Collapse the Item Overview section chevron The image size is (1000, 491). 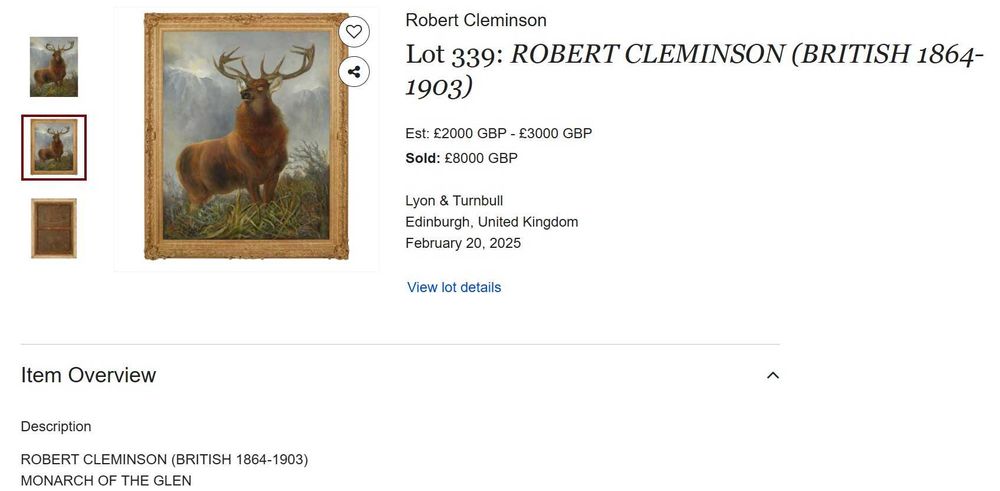tap(772, 376)
